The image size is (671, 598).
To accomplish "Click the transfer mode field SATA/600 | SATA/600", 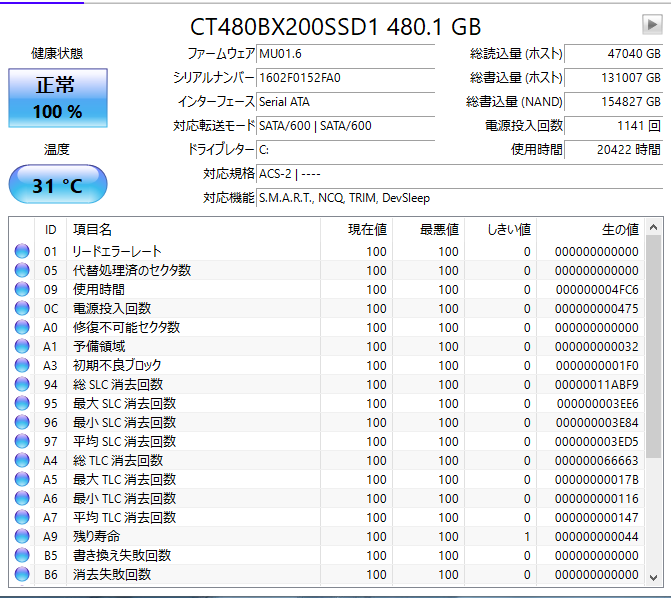I will pos(345,126).
